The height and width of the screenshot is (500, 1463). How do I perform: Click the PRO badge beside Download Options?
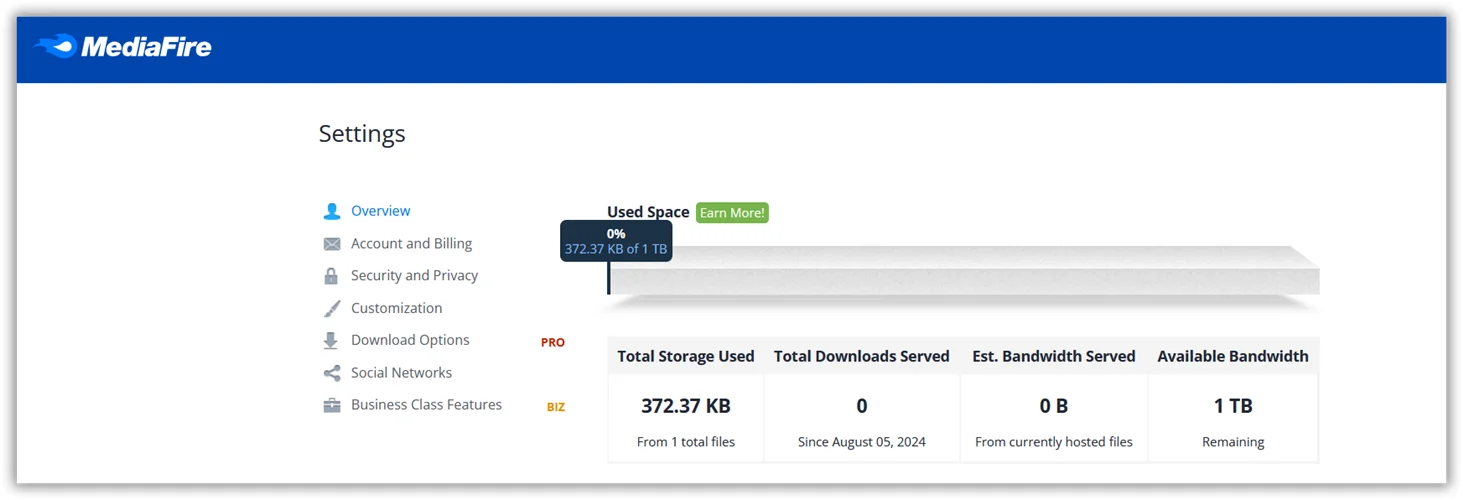(x=553, y=342)
